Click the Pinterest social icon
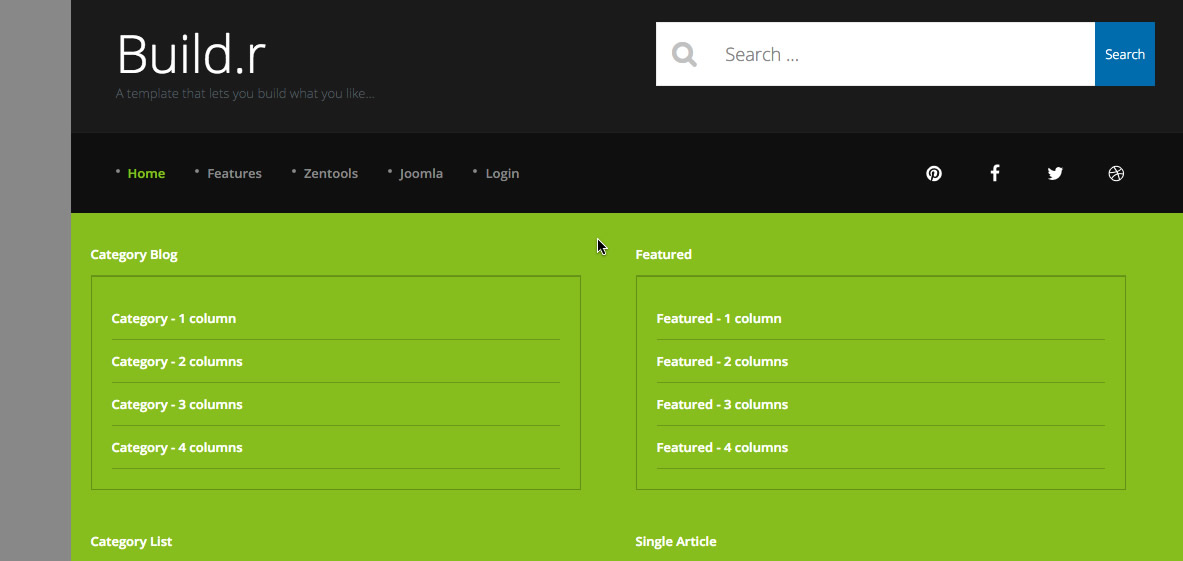1183x561 pixels. [x=933, y=173]
